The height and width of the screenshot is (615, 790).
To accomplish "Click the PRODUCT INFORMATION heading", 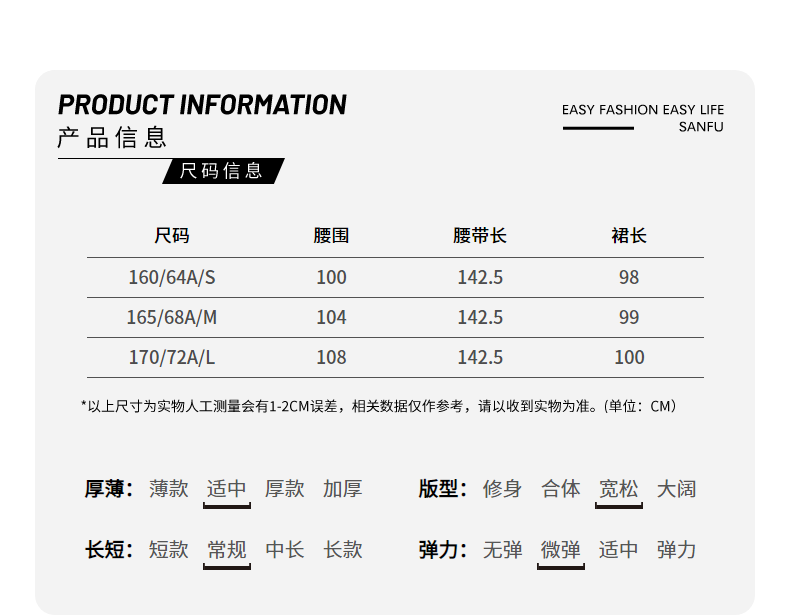I will click(202, 105).
